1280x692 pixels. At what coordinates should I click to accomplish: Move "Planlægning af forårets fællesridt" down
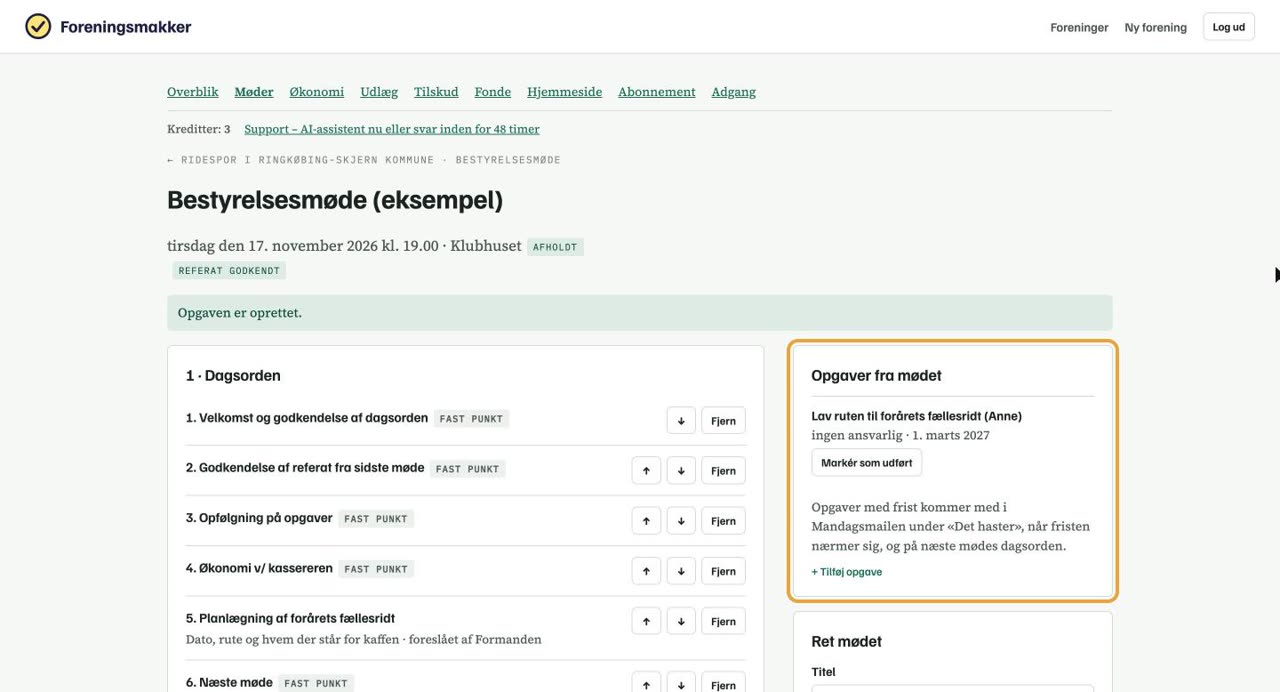click(x=681, y=621)
